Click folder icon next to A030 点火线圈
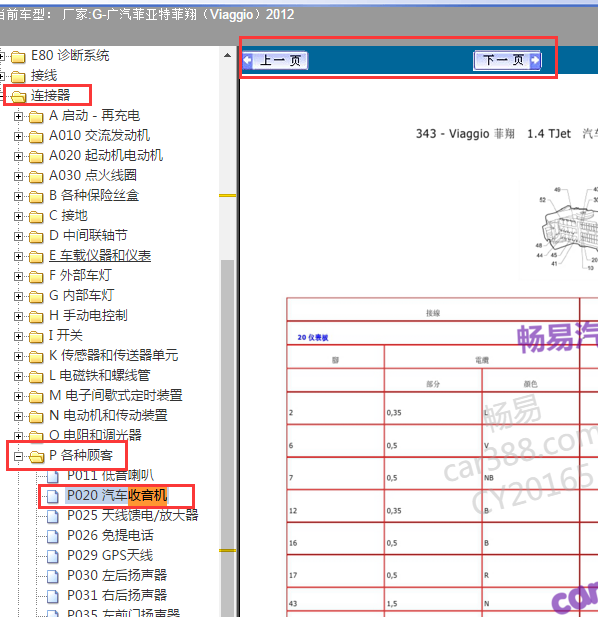Screen dimensions: 598x617 point(36,177)
